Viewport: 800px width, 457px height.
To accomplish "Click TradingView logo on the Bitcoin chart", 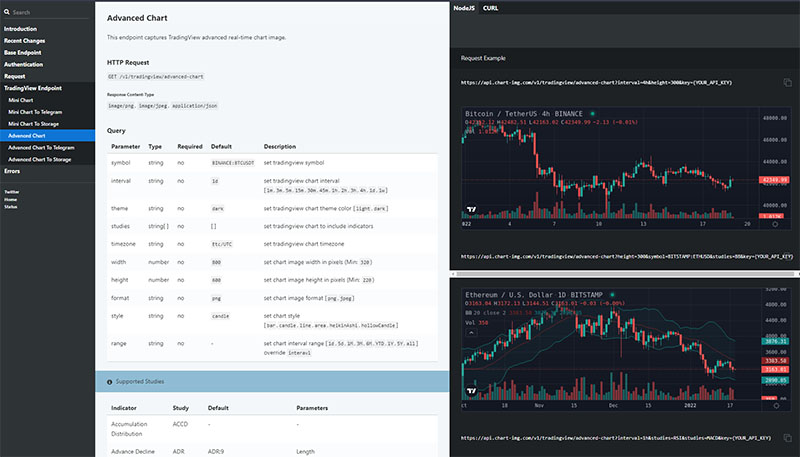I will point(470,210).
